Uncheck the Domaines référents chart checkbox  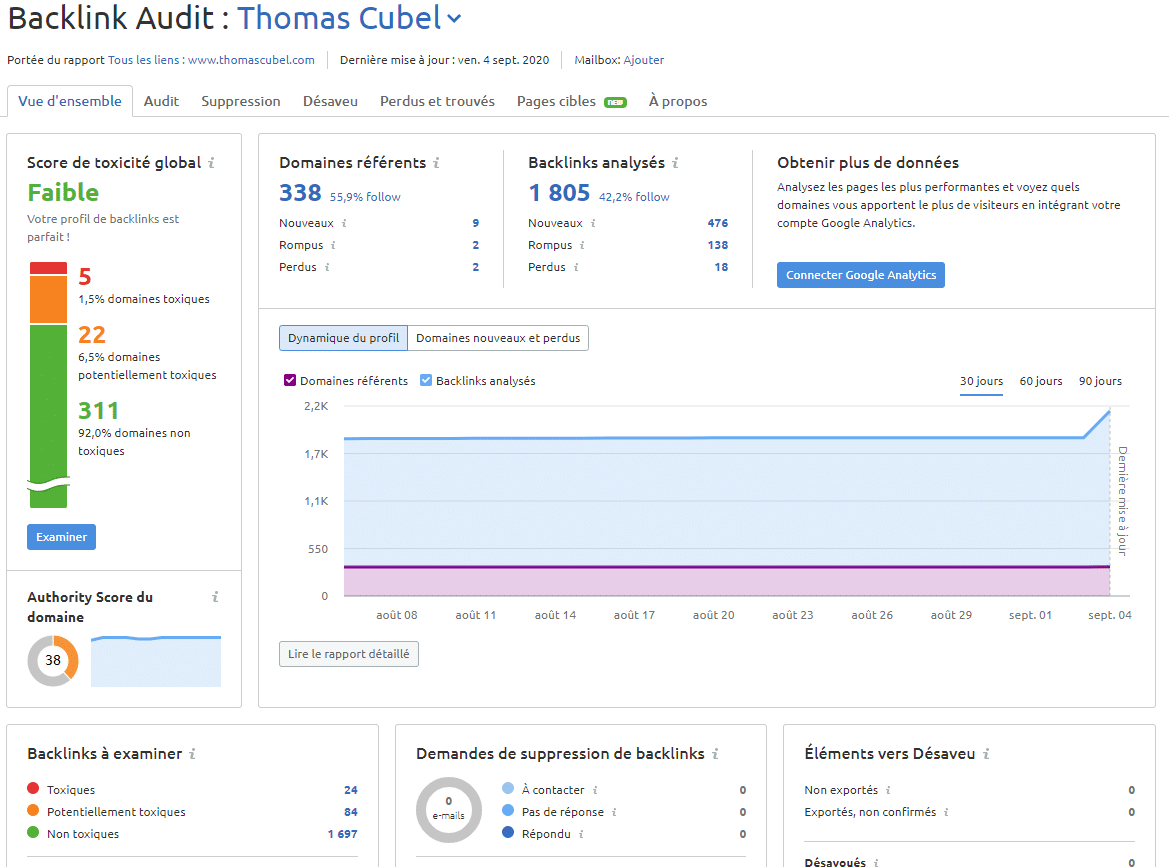pyautogui.click(x=290, y=380)
